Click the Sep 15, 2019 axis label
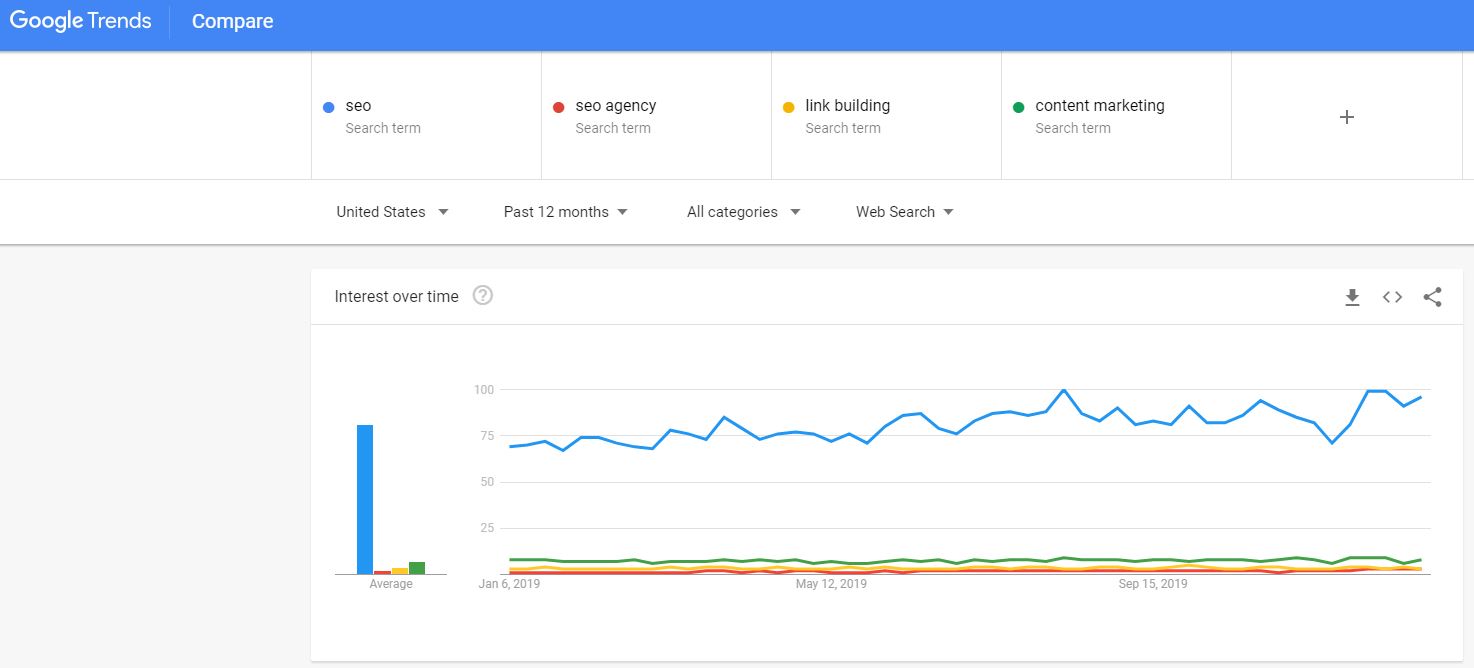The height and width of the screenshot is (668, 1474). tap(1153, 584)
